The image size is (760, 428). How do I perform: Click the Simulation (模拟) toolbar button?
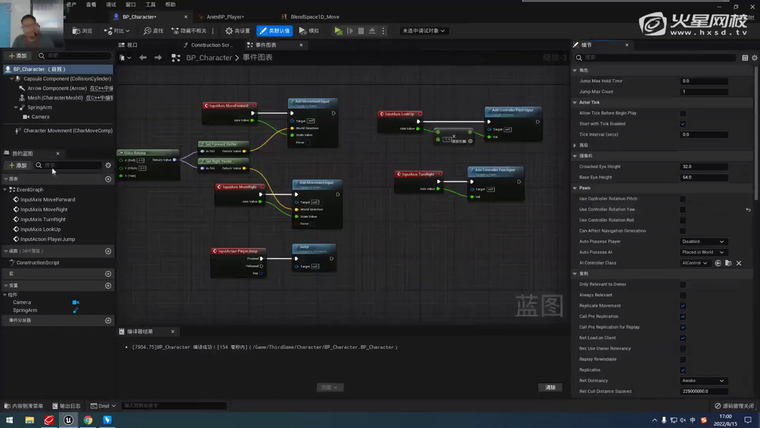click(309, 31)
